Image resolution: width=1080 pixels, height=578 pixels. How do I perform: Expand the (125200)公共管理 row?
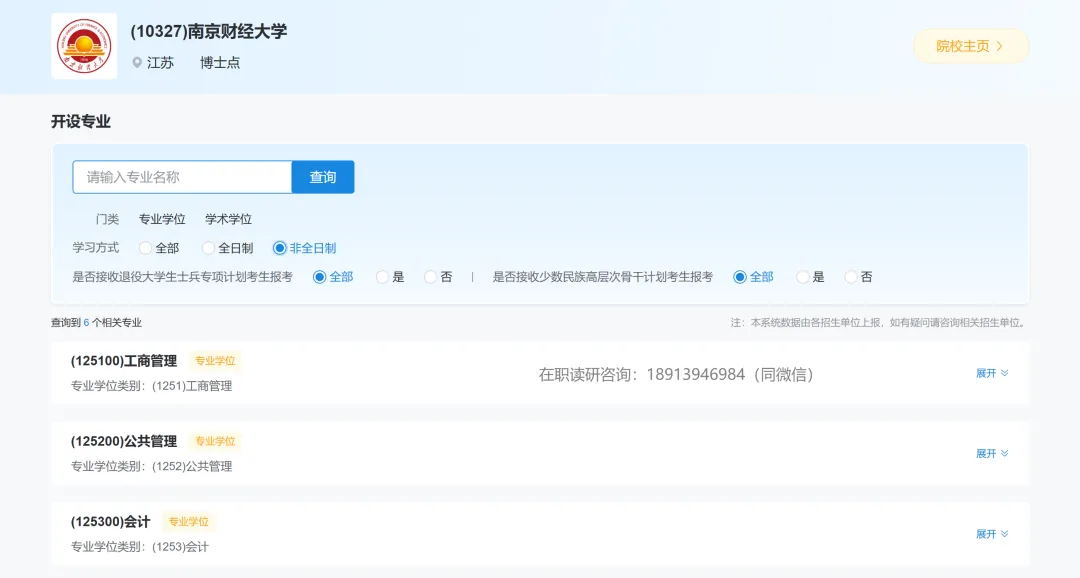(992, 454)
